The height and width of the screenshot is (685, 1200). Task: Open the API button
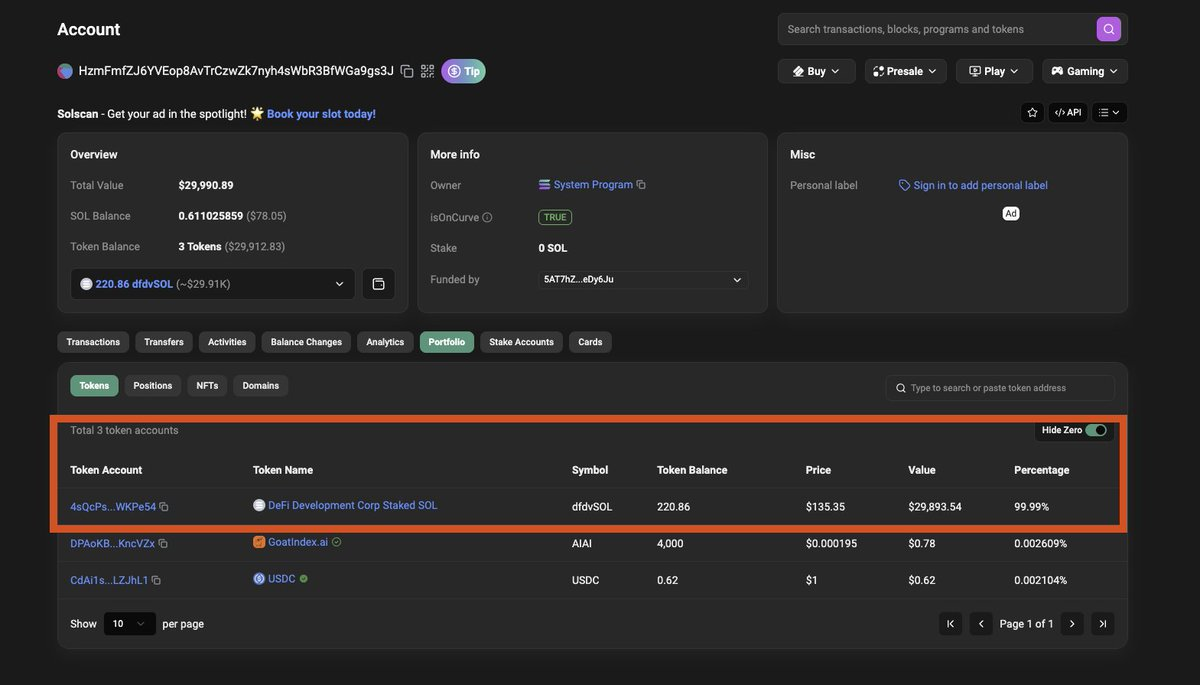point(1067,113)
